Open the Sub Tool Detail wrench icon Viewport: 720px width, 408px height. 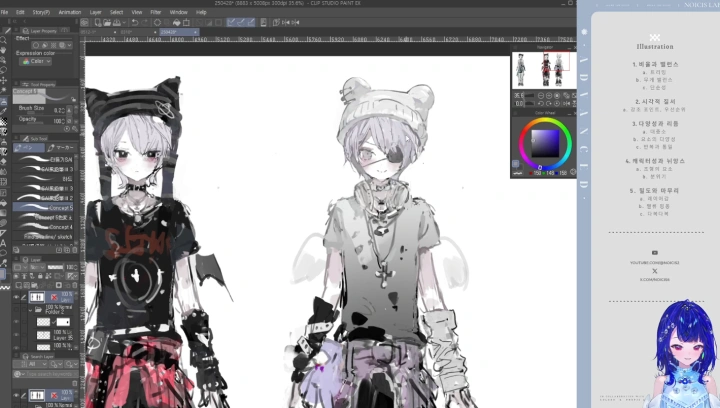(75, 129)
